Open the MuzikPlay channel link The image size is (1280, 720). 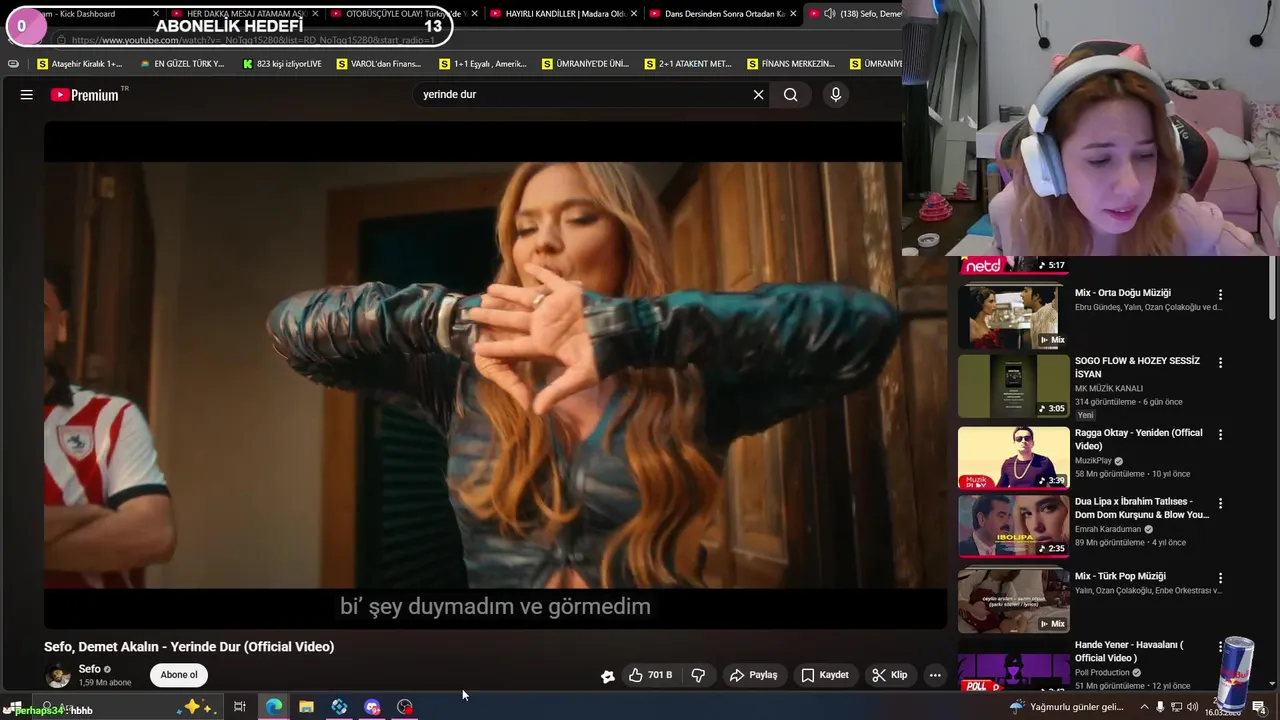tap(1093, 461)
